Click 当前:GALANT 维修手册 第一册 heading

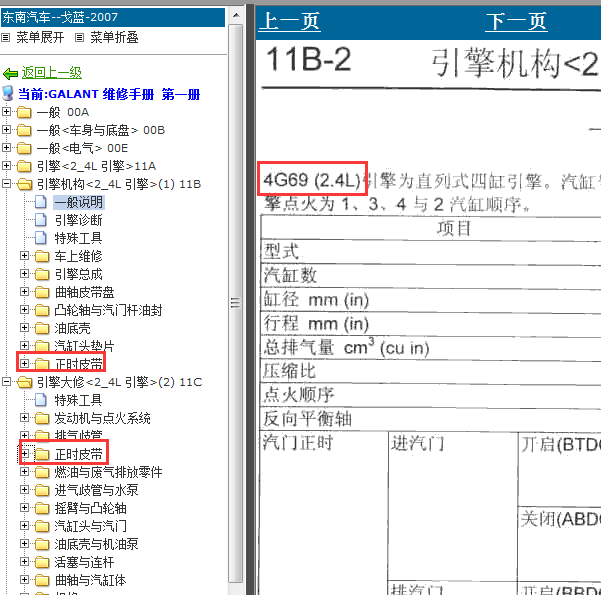pyautogui.click(x=109, y=94)
